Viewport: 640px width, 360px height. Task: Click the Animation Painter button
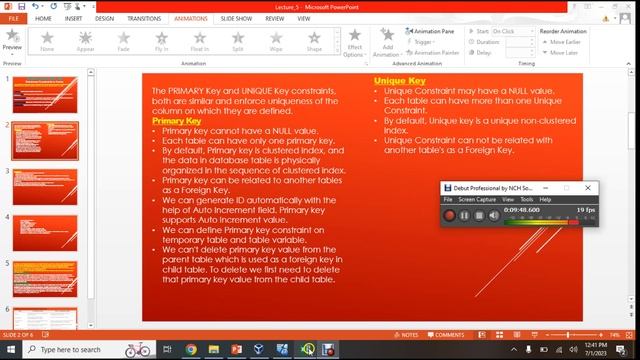point(433,53)
